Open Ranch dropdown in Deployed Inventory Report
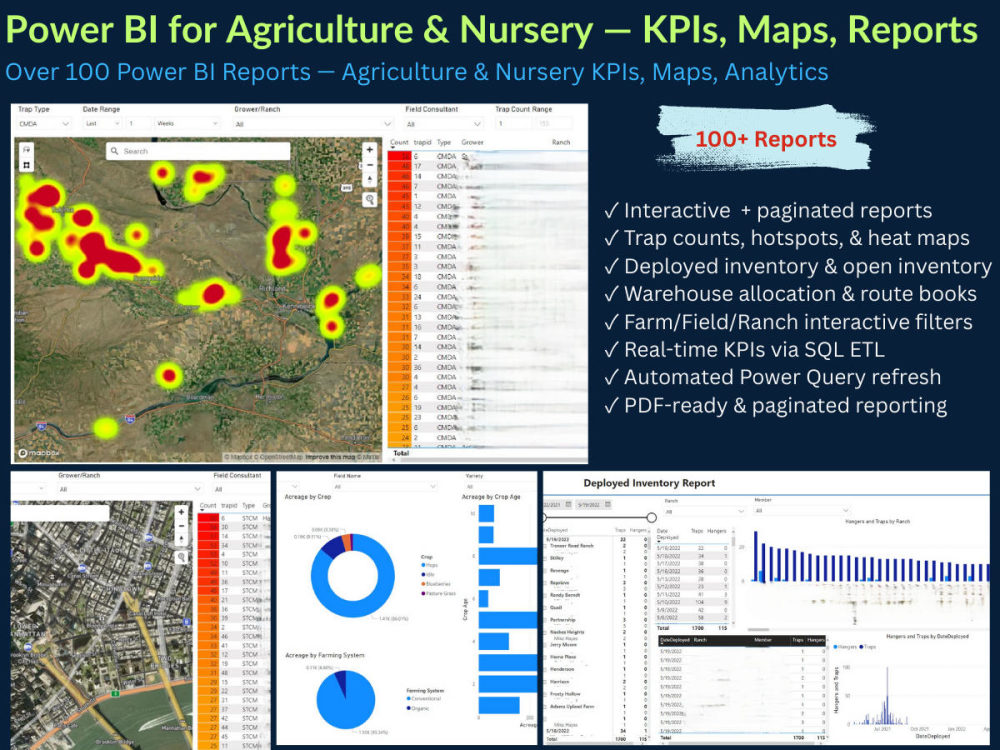This screenshot has width=1000, height=750. coord(704,511)
